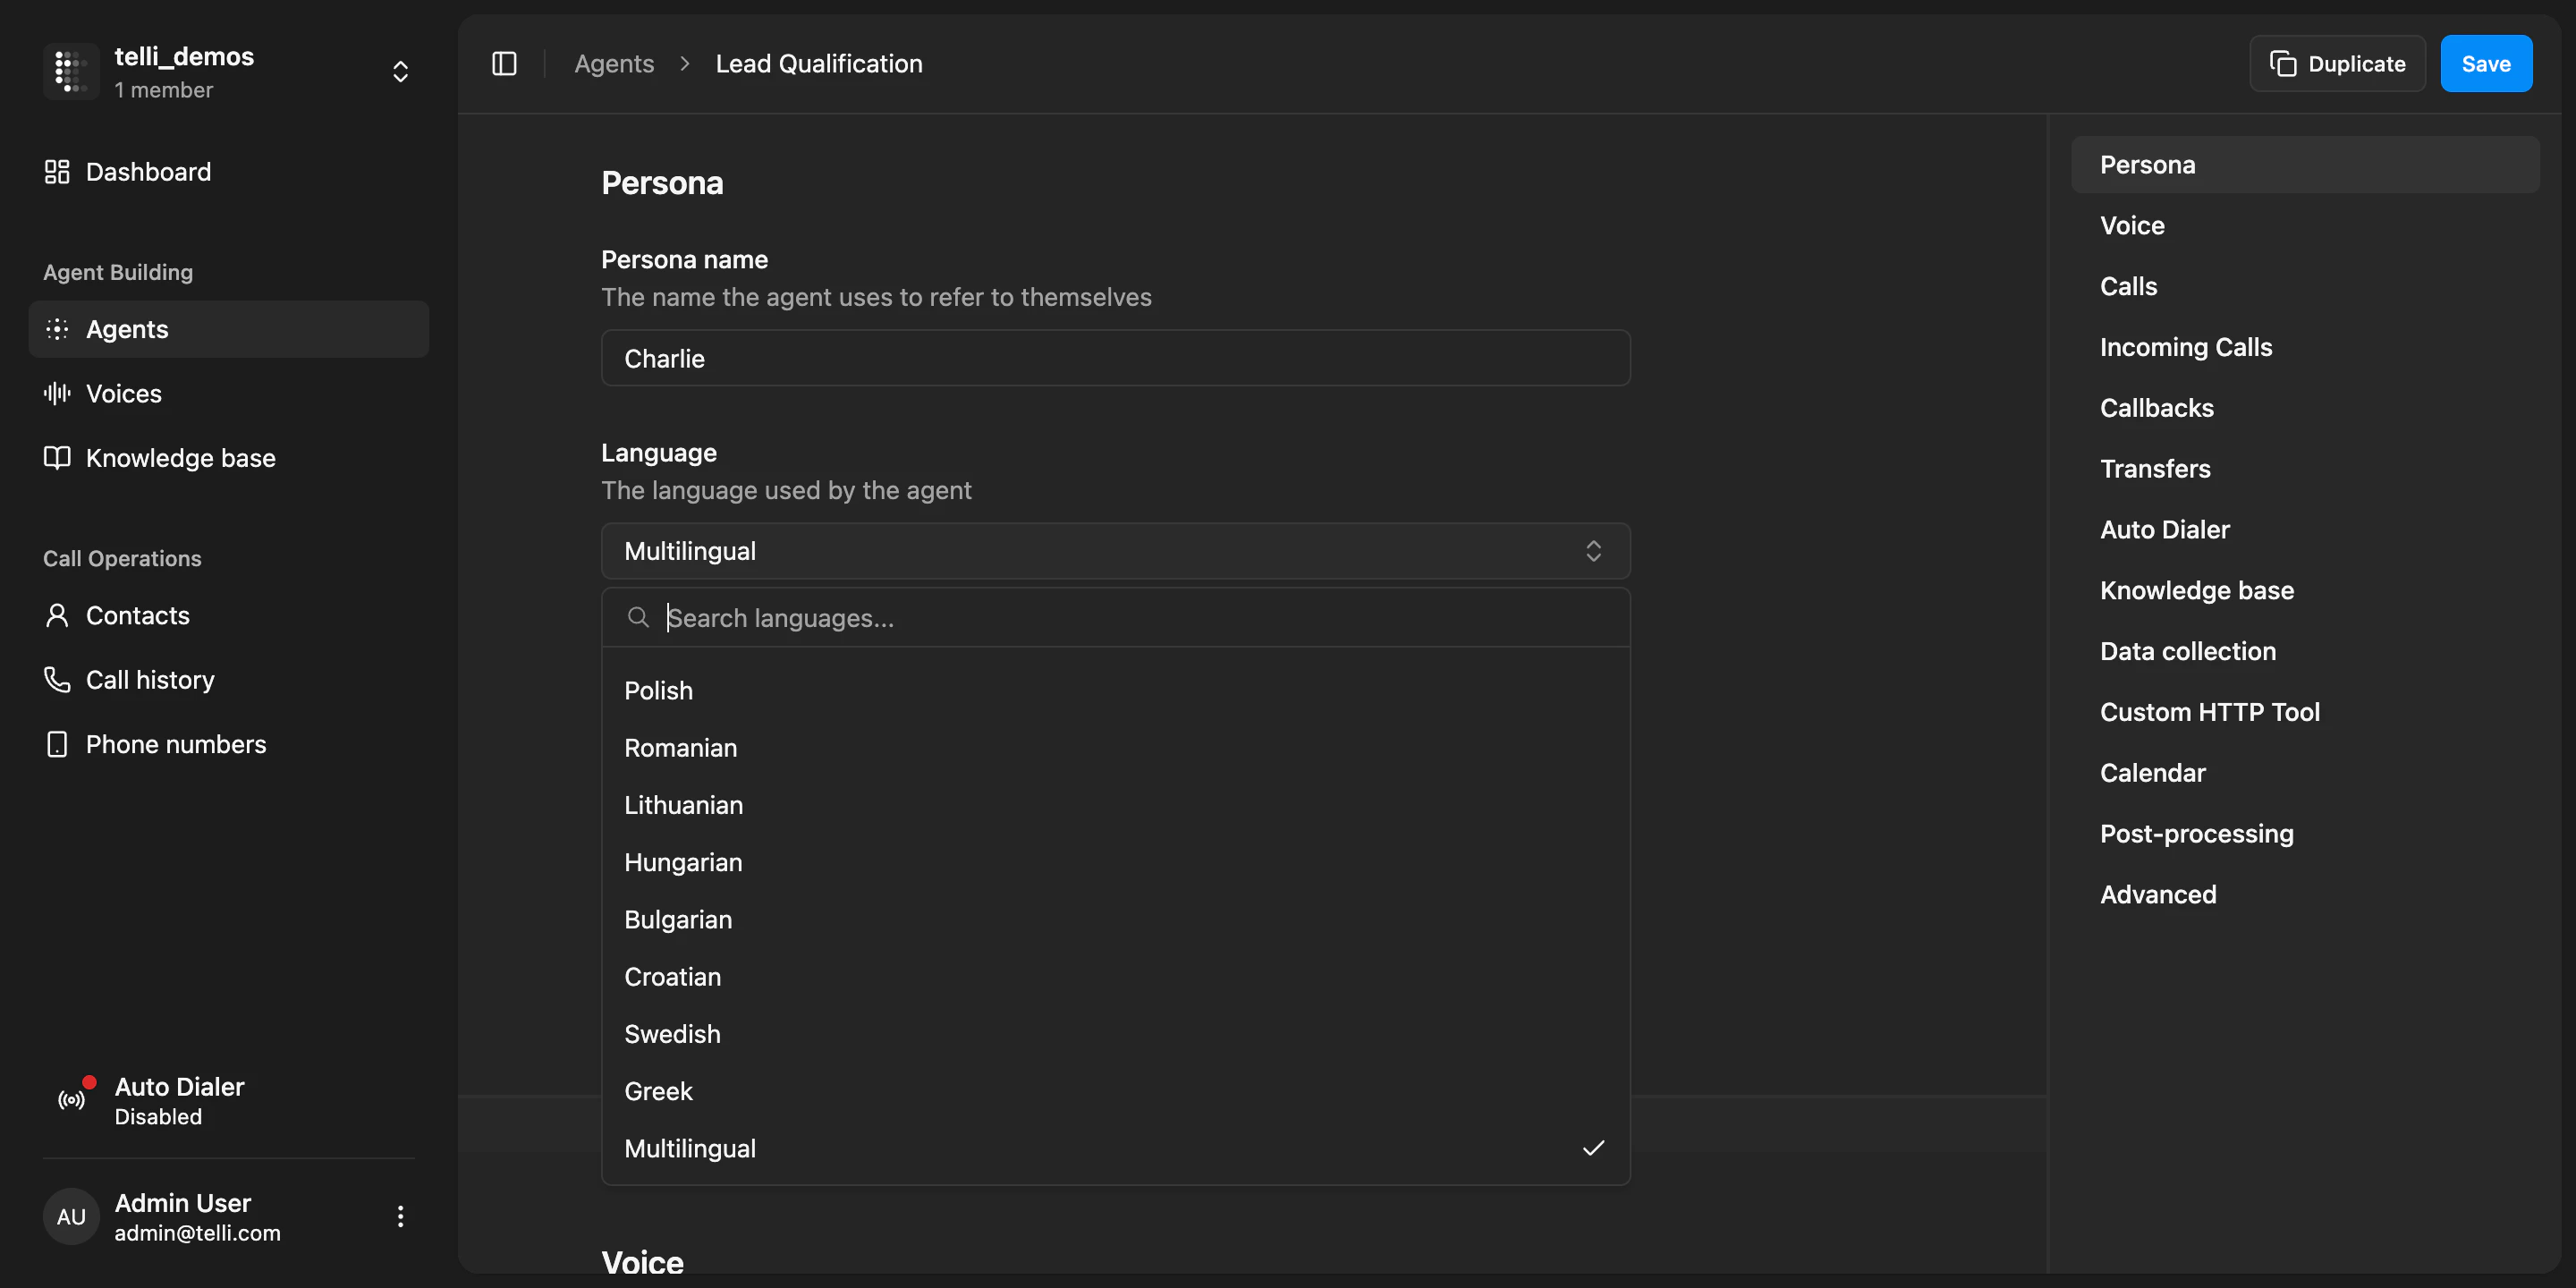Collapse the sidebar using the panel icon

pos(504,63)
